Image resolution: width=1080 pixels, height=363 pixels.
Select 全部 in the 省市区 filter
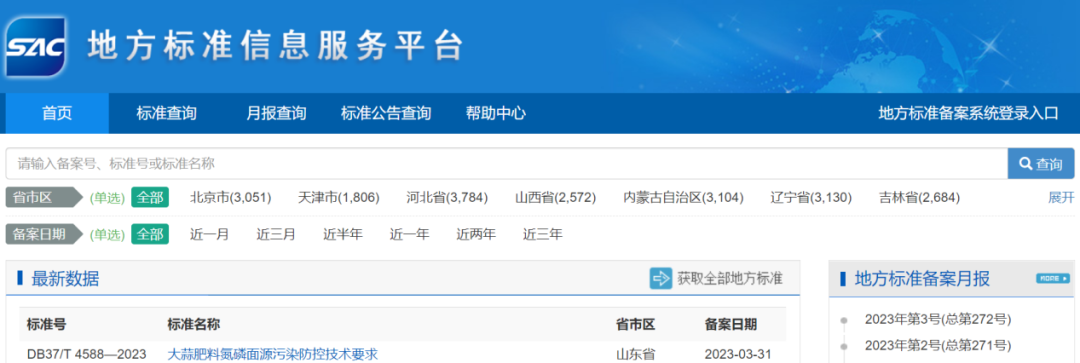150,198
